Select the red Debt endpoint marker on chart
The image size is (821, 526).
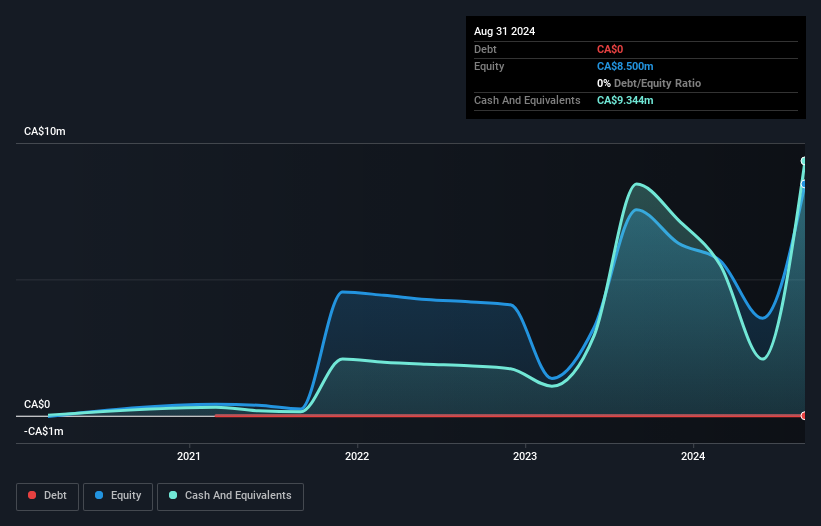click(x=804, y=416)
